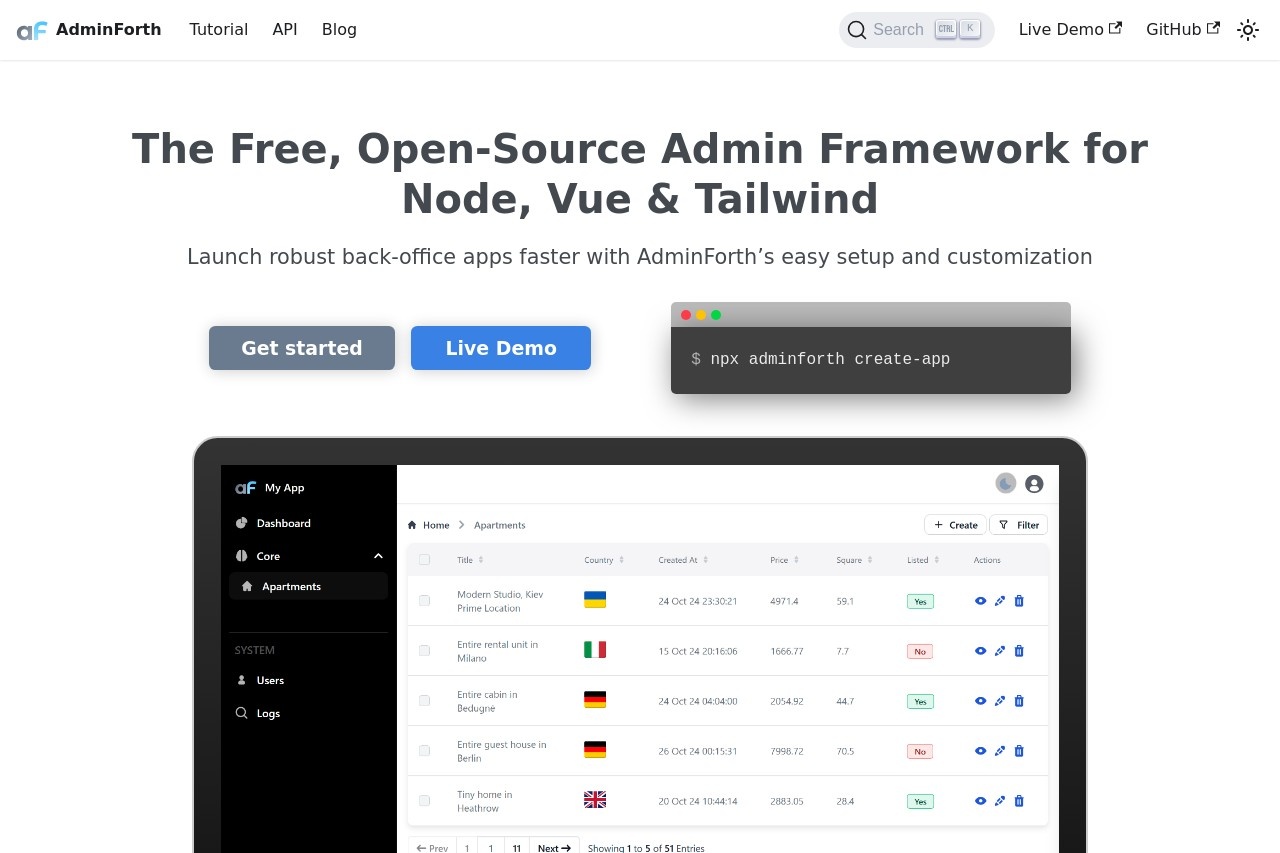Open the Tutorial nav item
The height and width of the screenshot is (853, 1280).
218,30
